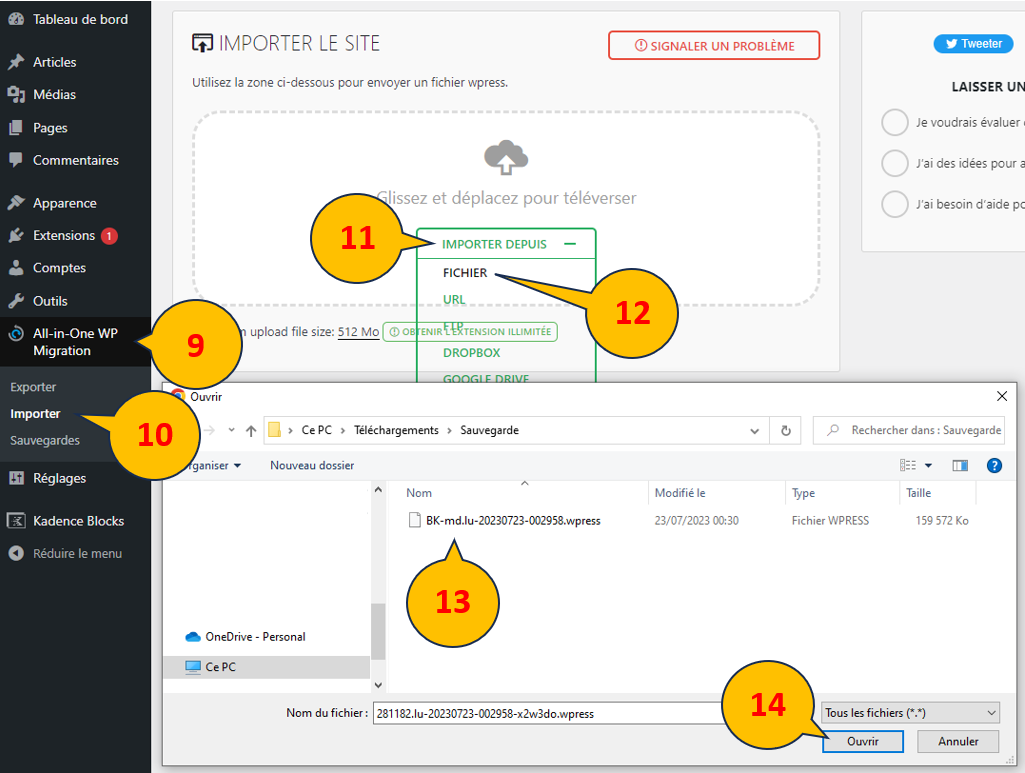Click the Outils wrench icon
1025x773 pixels.
pos(16,301)
